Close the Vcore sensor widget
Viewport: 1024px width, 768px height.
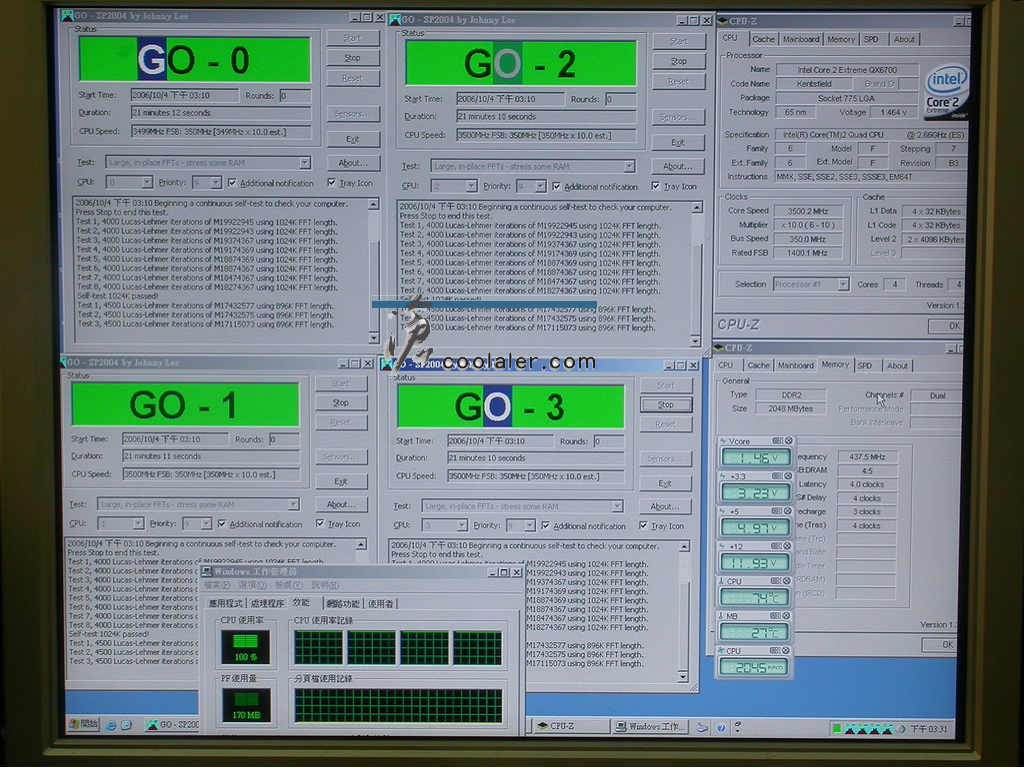click(788, 441)
